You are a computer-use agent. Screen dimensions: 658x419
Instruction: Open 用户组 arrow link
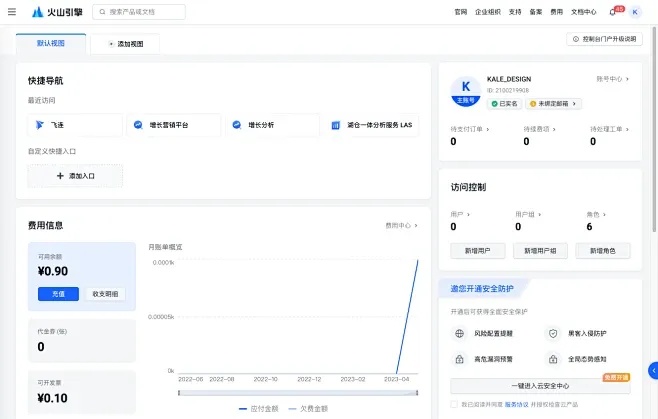tap(528, 214)
